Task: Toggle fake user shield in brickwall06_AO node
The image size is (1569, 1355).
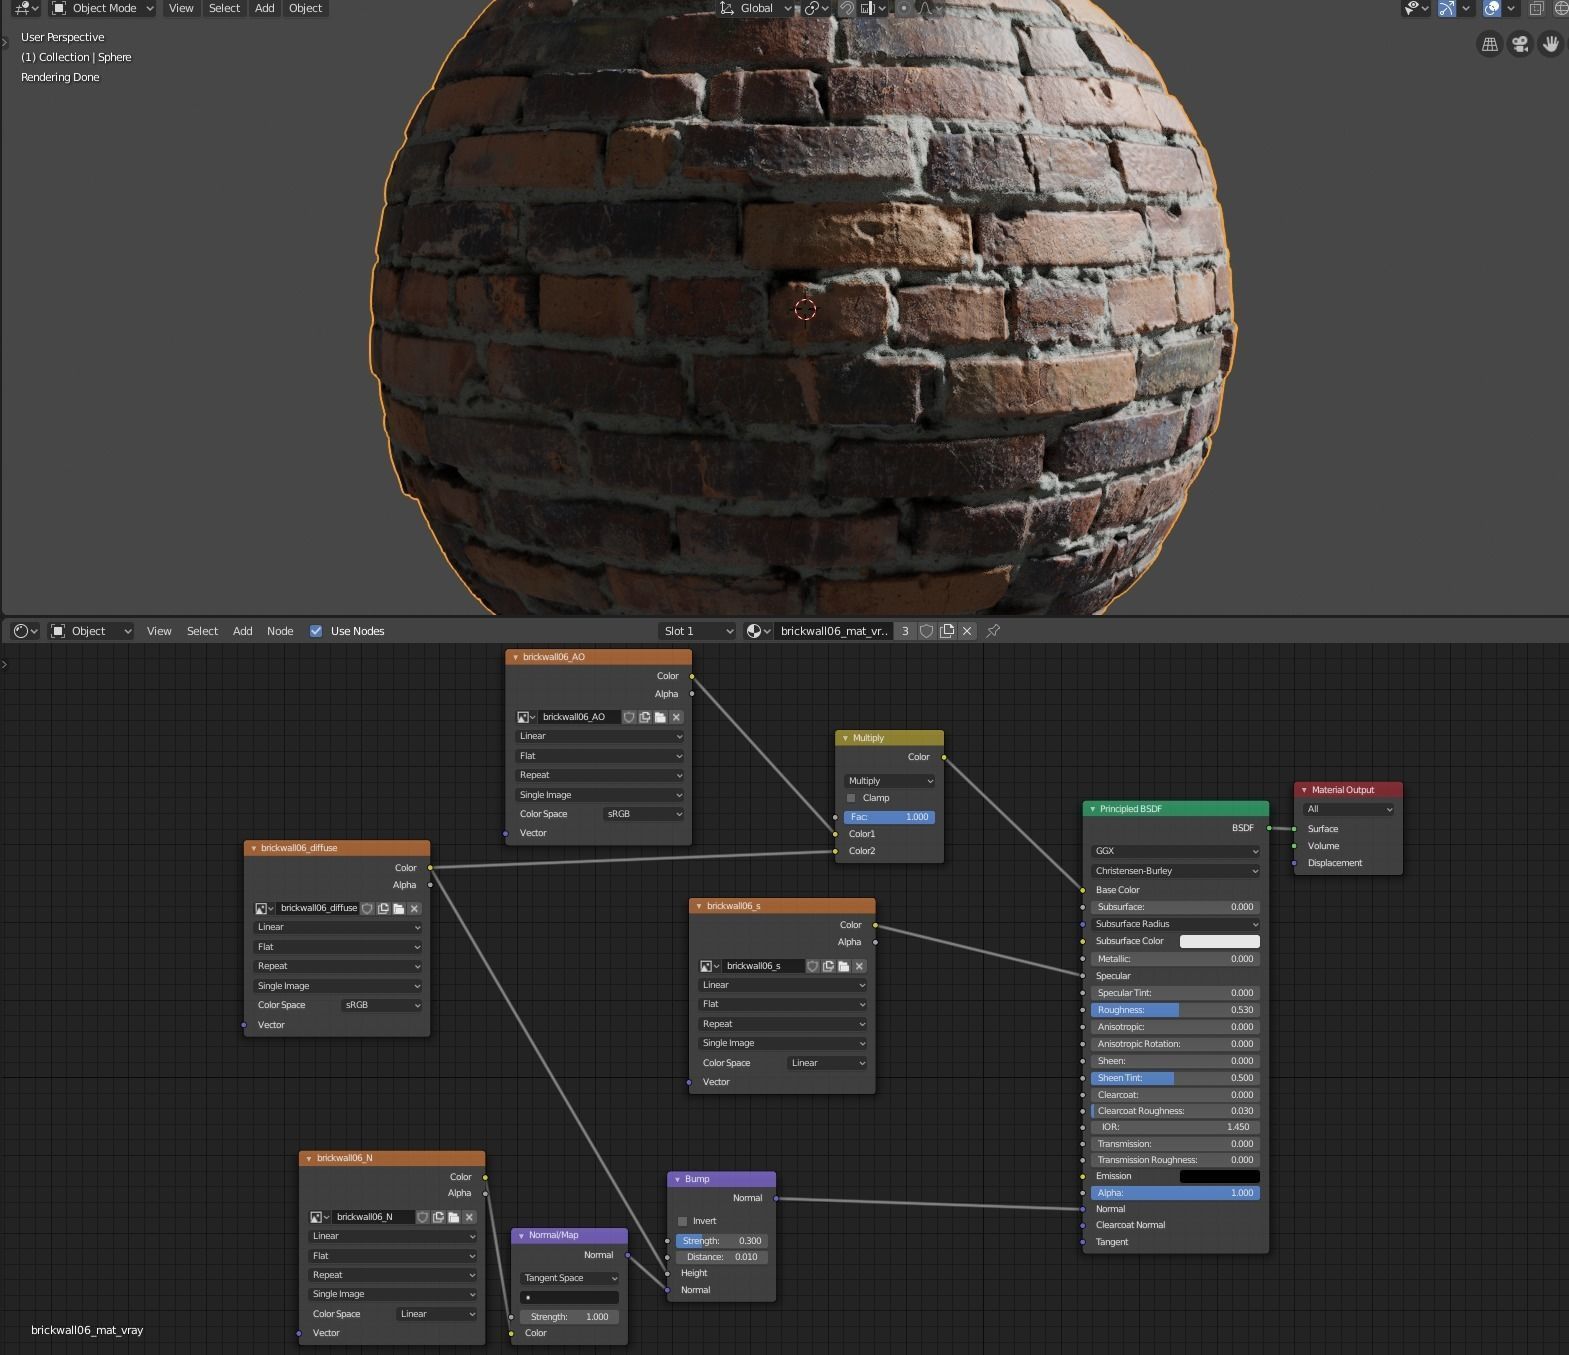Action: 629,717
